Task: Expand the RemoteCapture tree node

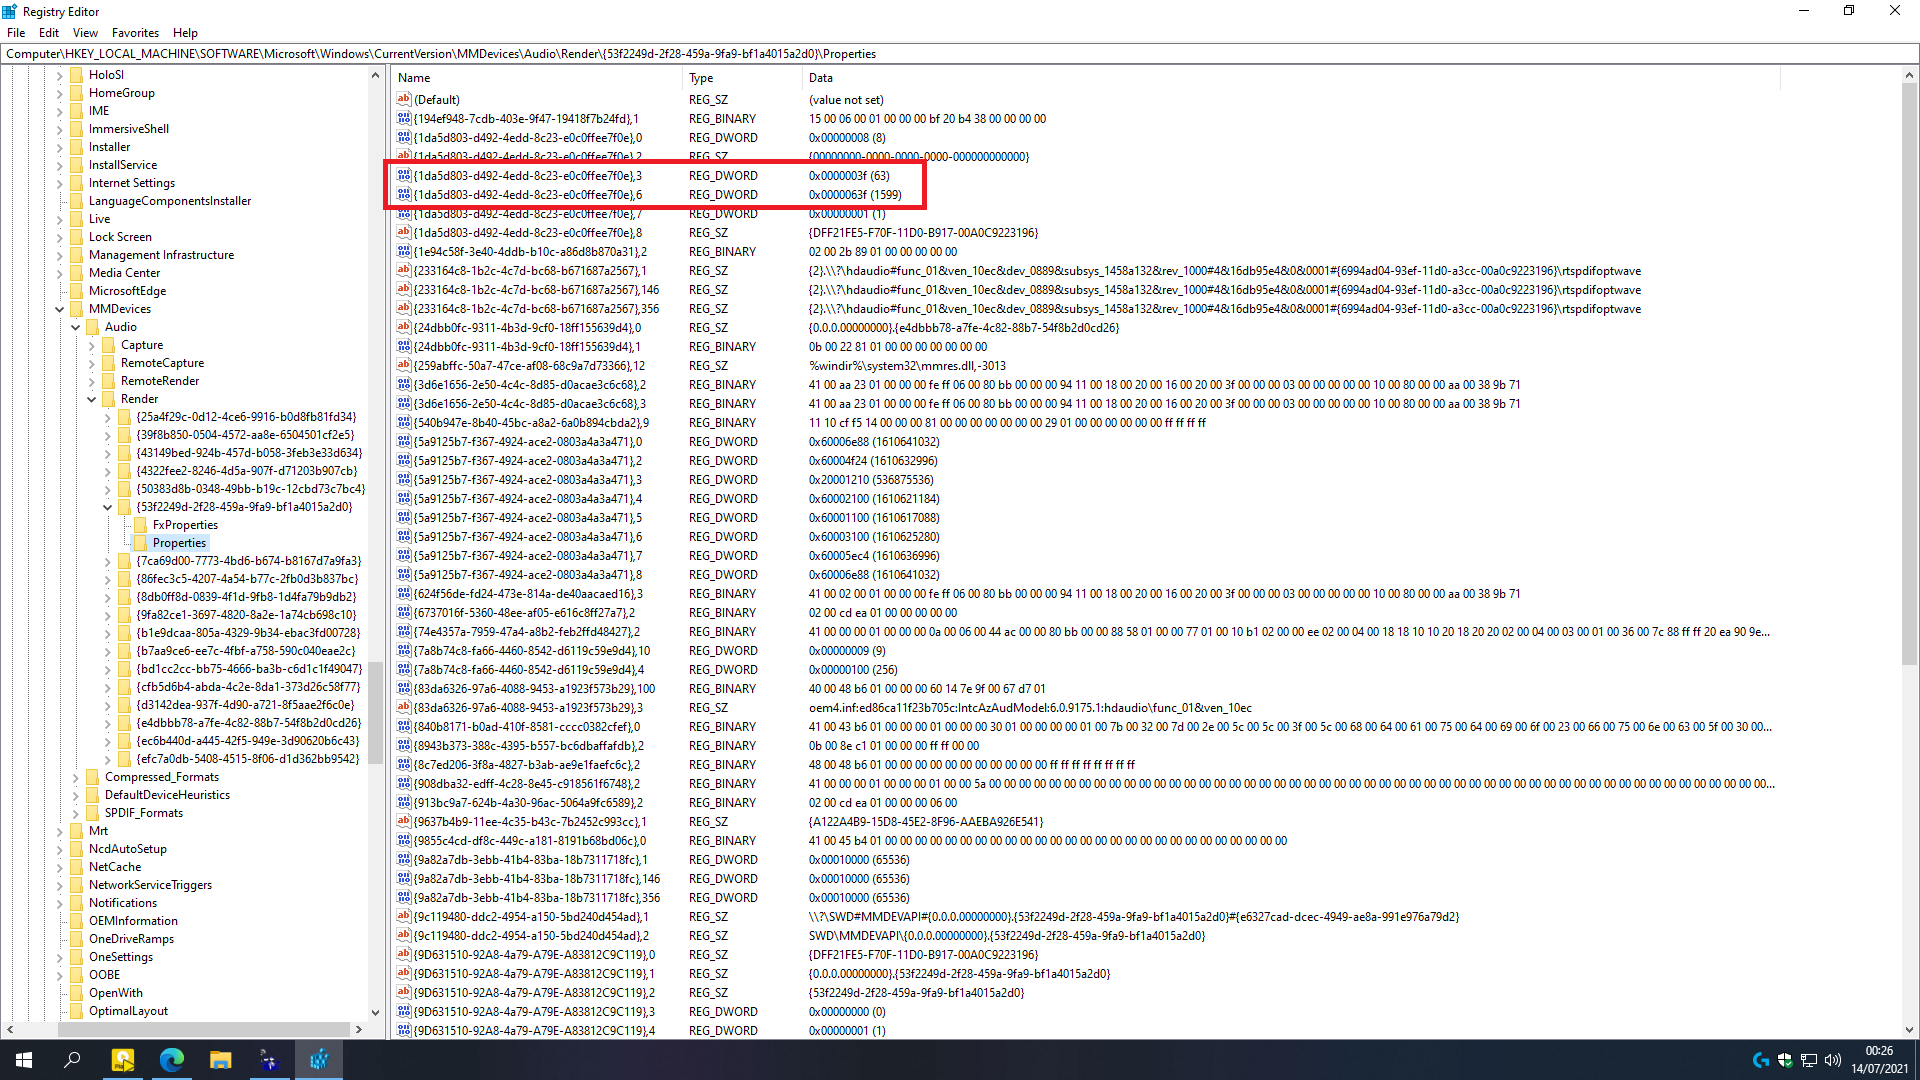Action: pyautogui.click(x=91, y=363)
